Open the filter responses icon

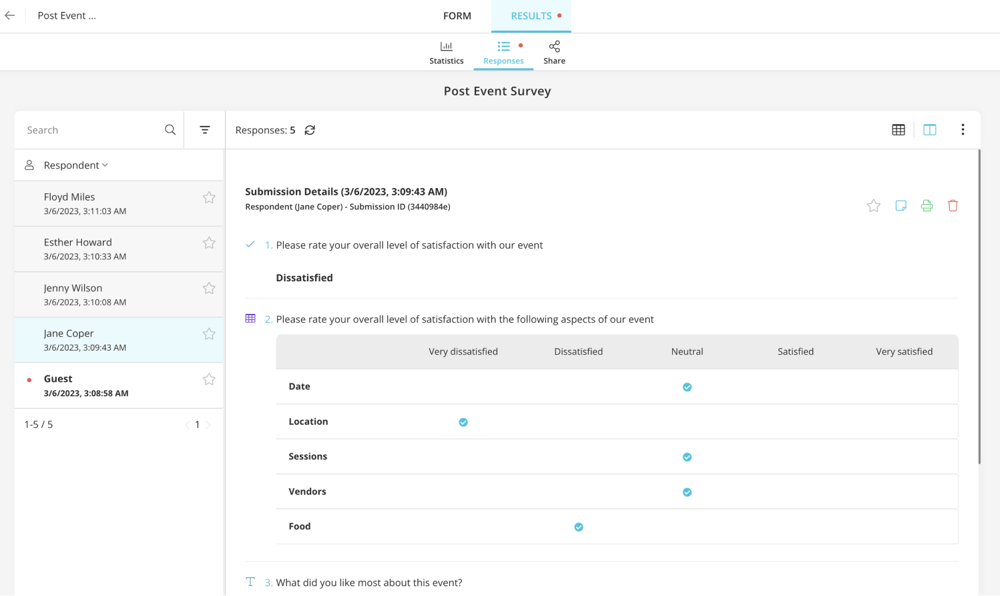click(x=205, y=130)
